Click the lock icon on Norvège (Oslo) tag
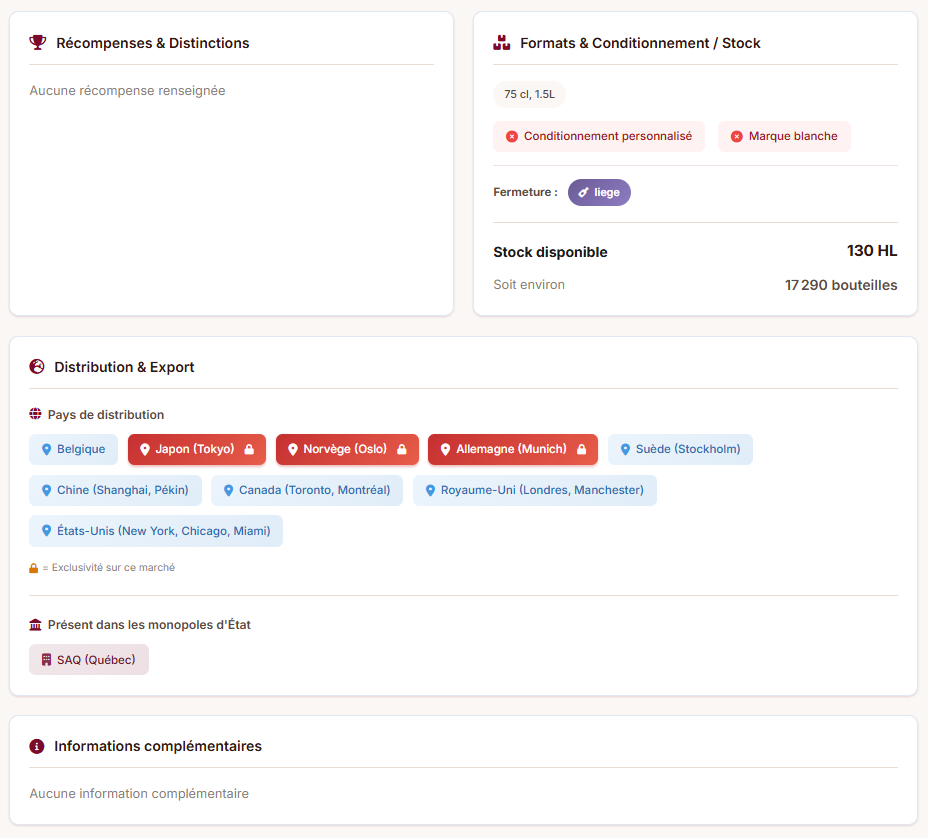Screen dimensions: 928x838 click(x=402, y=450)
